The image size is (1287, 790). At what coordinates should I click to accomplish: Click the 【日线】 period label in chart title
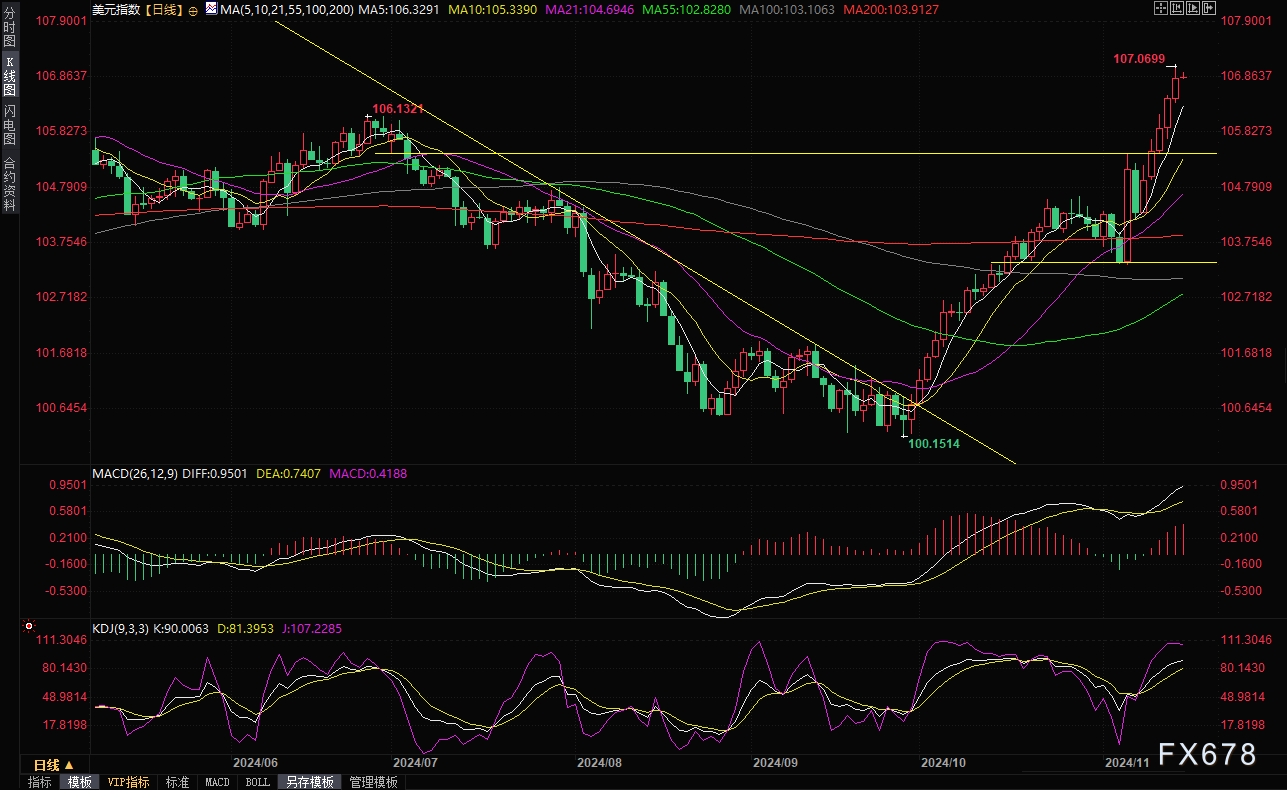tap(162, 9)
